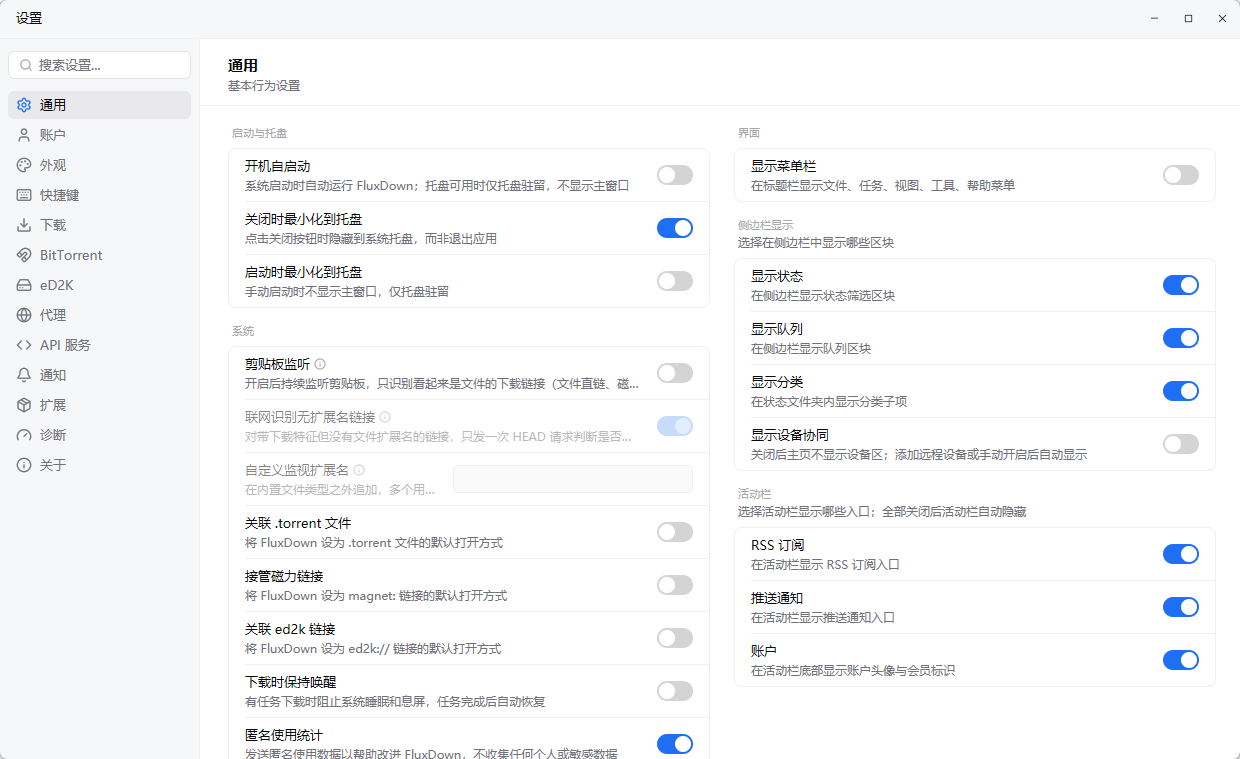Open 关于 page
This screenshot has height=759, width=1240.
(99, 465)
